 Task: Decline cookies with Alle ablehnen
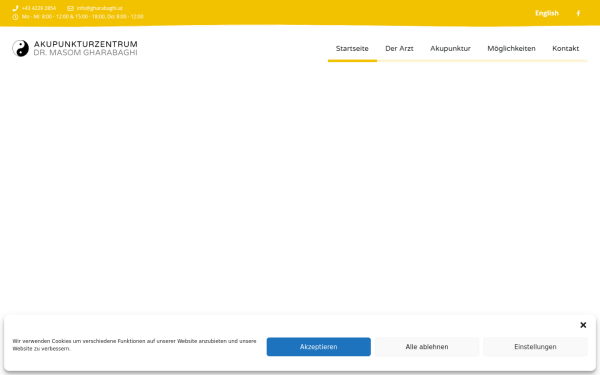click(x=427, y=347)
